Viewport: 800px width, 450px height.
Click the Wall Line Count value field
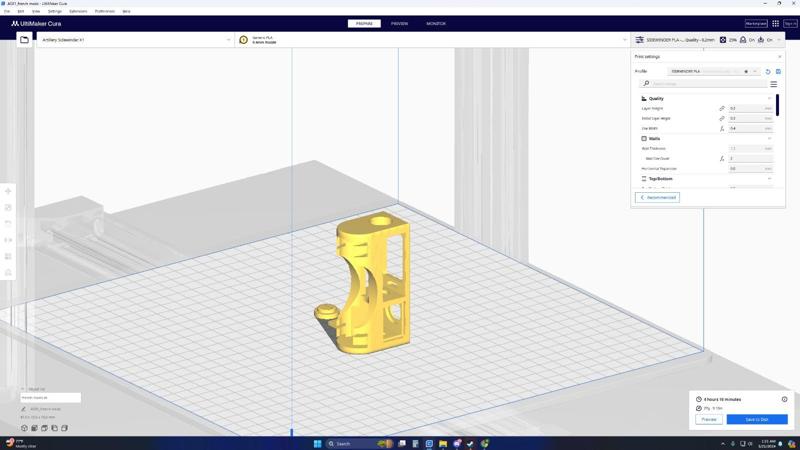point(751,159)
